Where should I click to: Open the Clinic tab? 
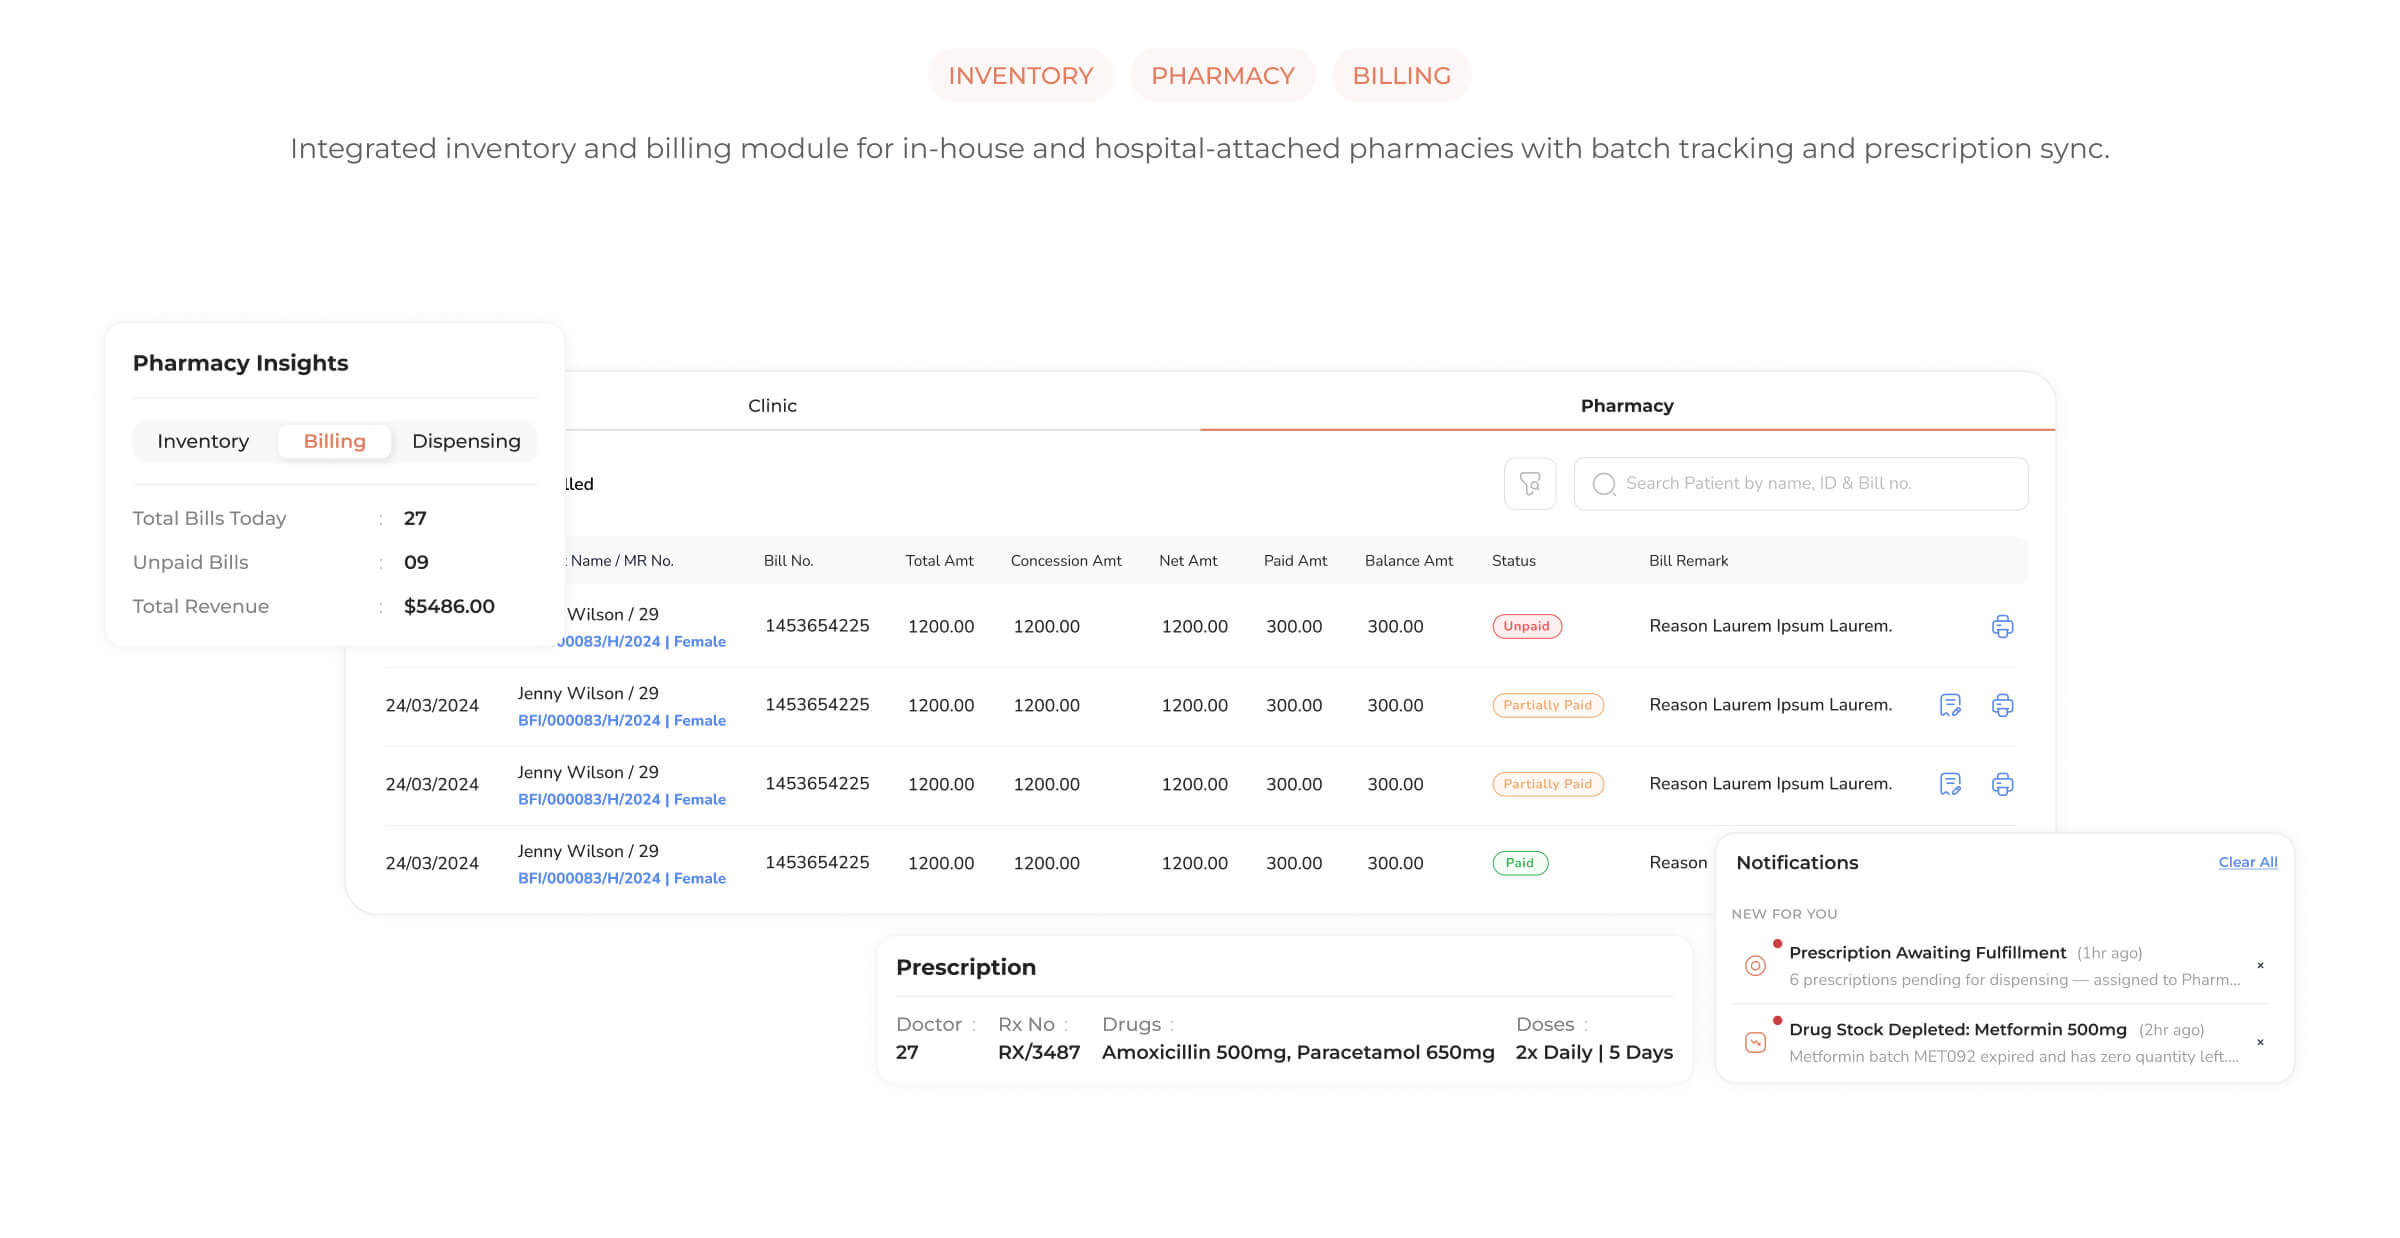click(772, 405)
